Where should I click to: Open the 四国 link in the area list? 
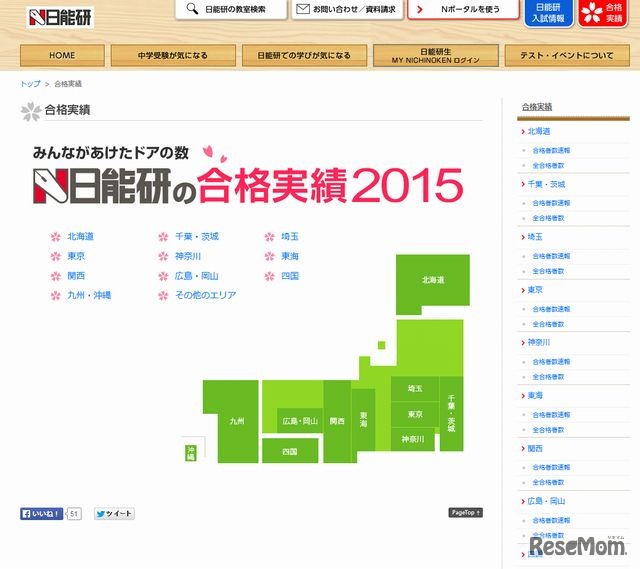click(290, 276)
